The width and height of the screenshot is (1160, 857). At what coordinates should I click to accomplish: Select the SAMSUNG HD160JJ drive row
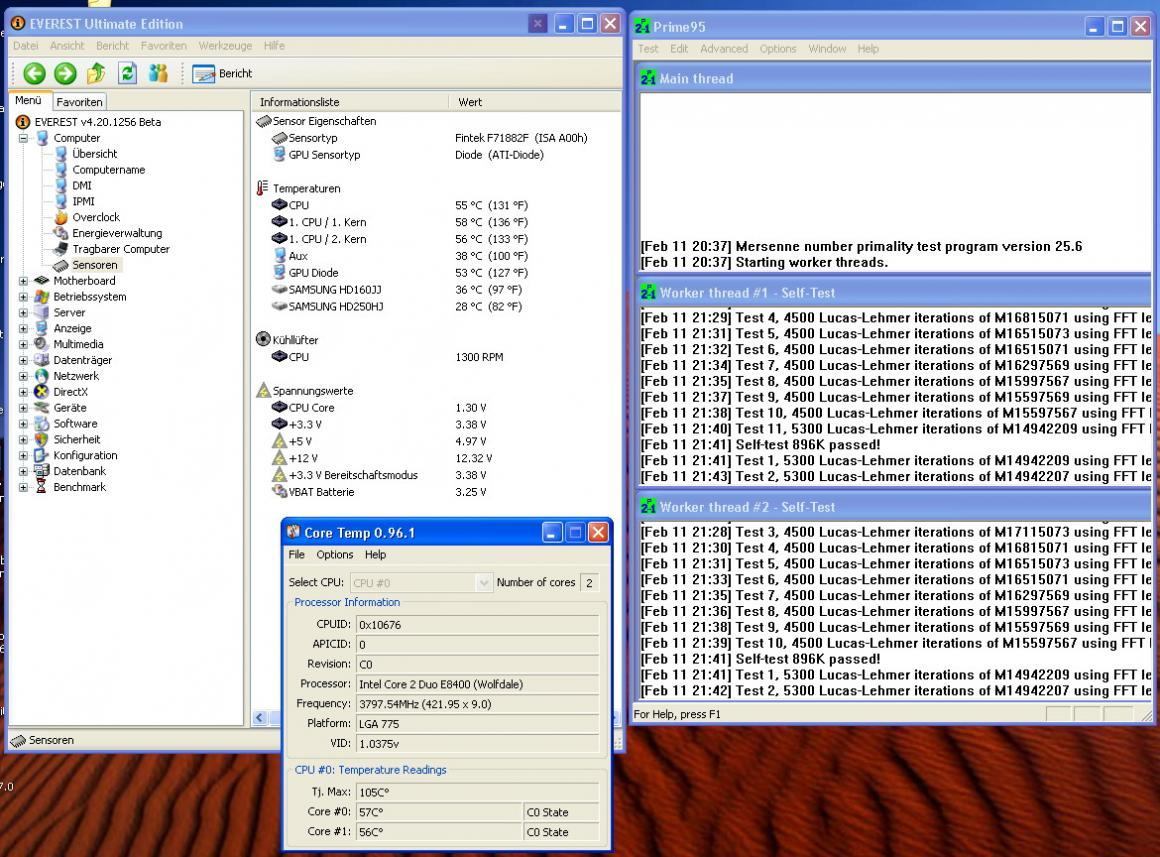(436, 290)
